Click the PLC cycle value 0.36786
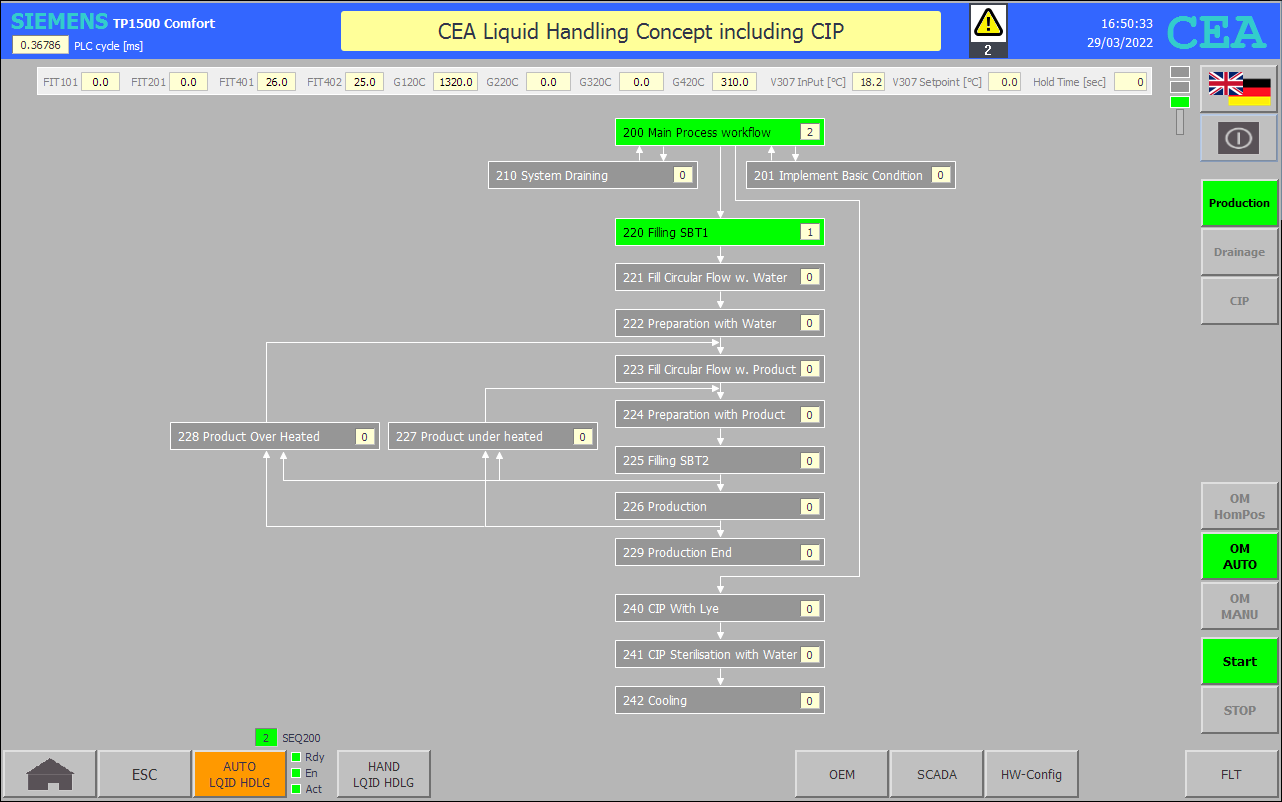 pos(40,45)
